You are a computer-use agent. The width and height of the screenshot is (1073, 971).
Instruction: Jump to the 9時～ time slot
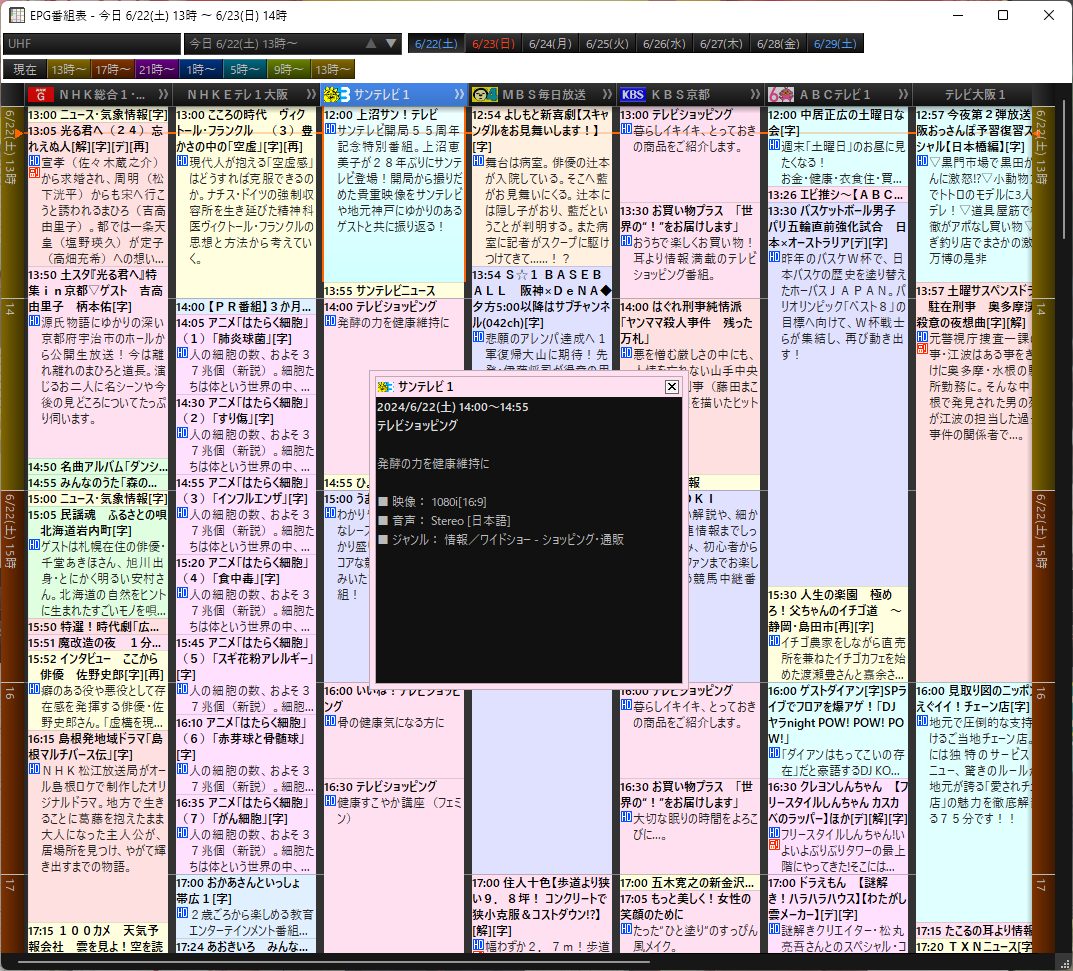(x=289, y=69)
